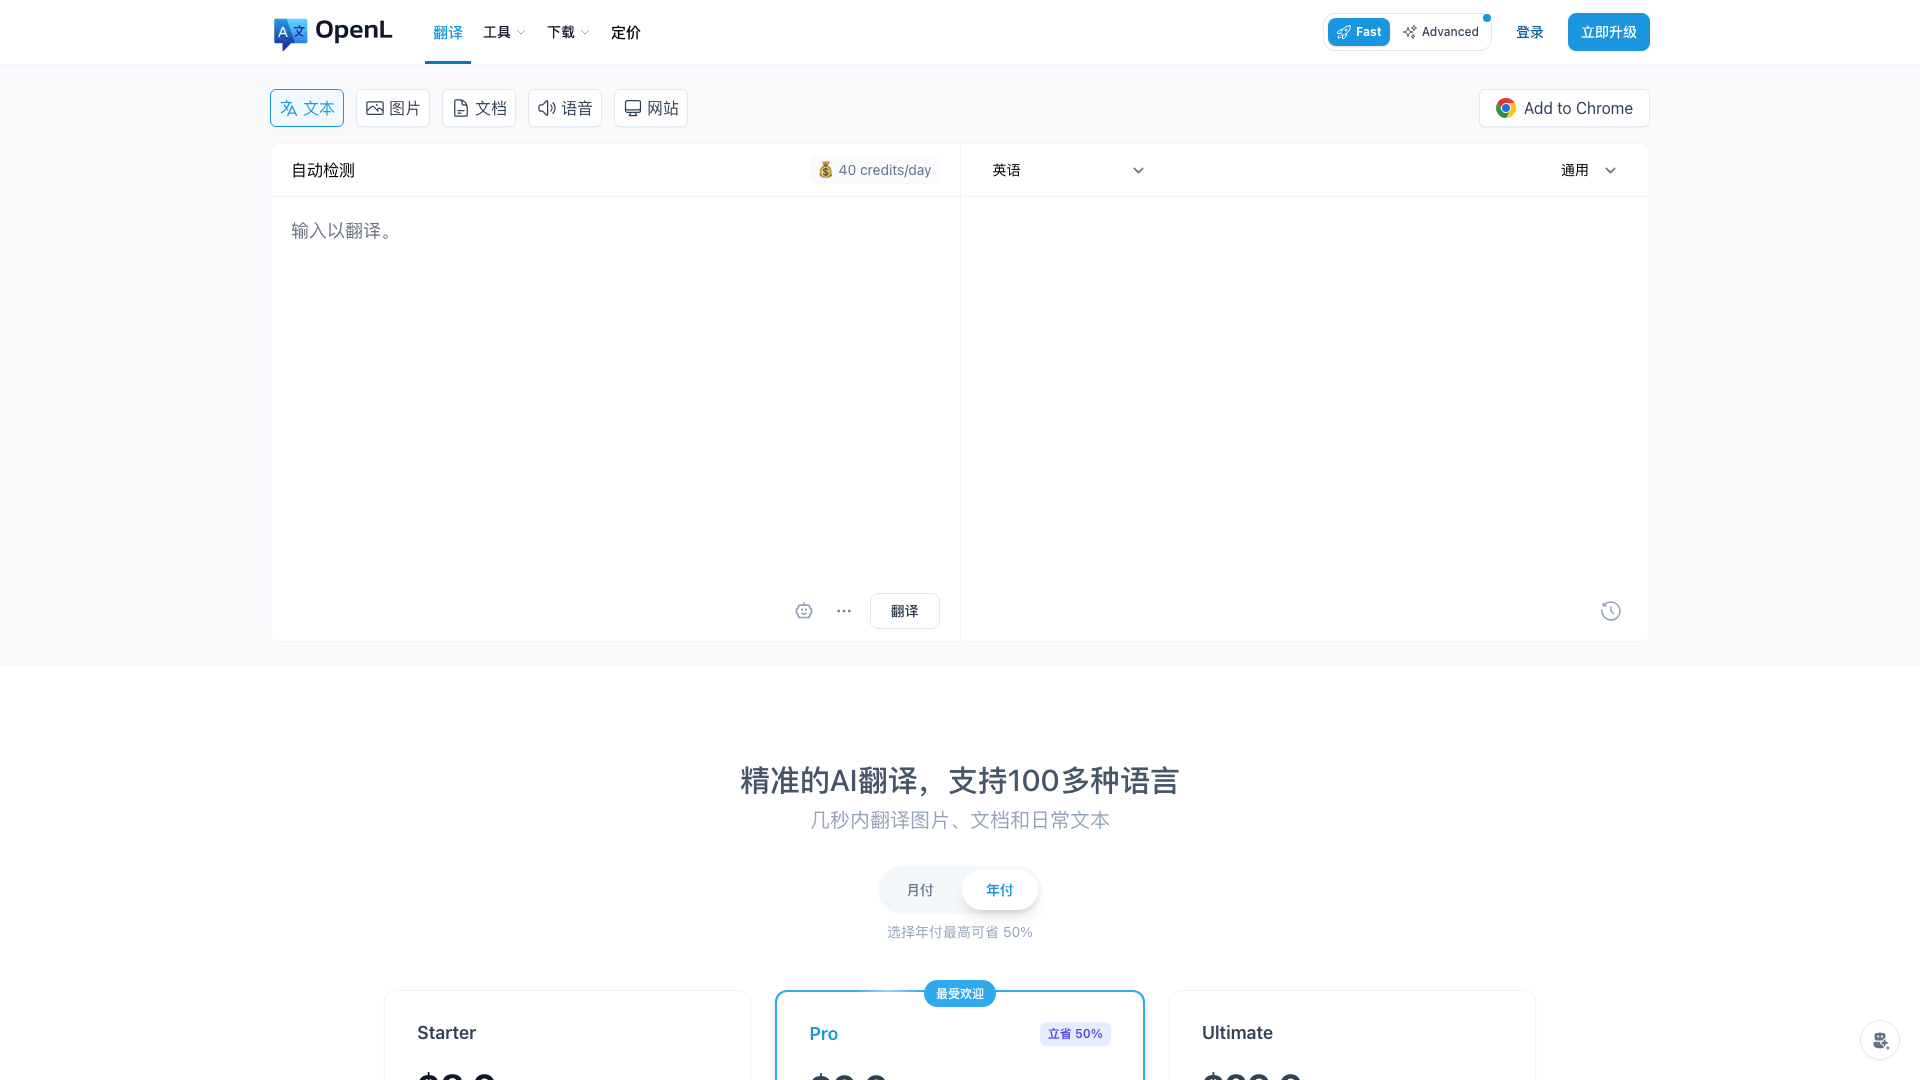Screen dimensions: 1920x1080
Task: Click the 立省 50% badge
Action: coord(1075,1034)
